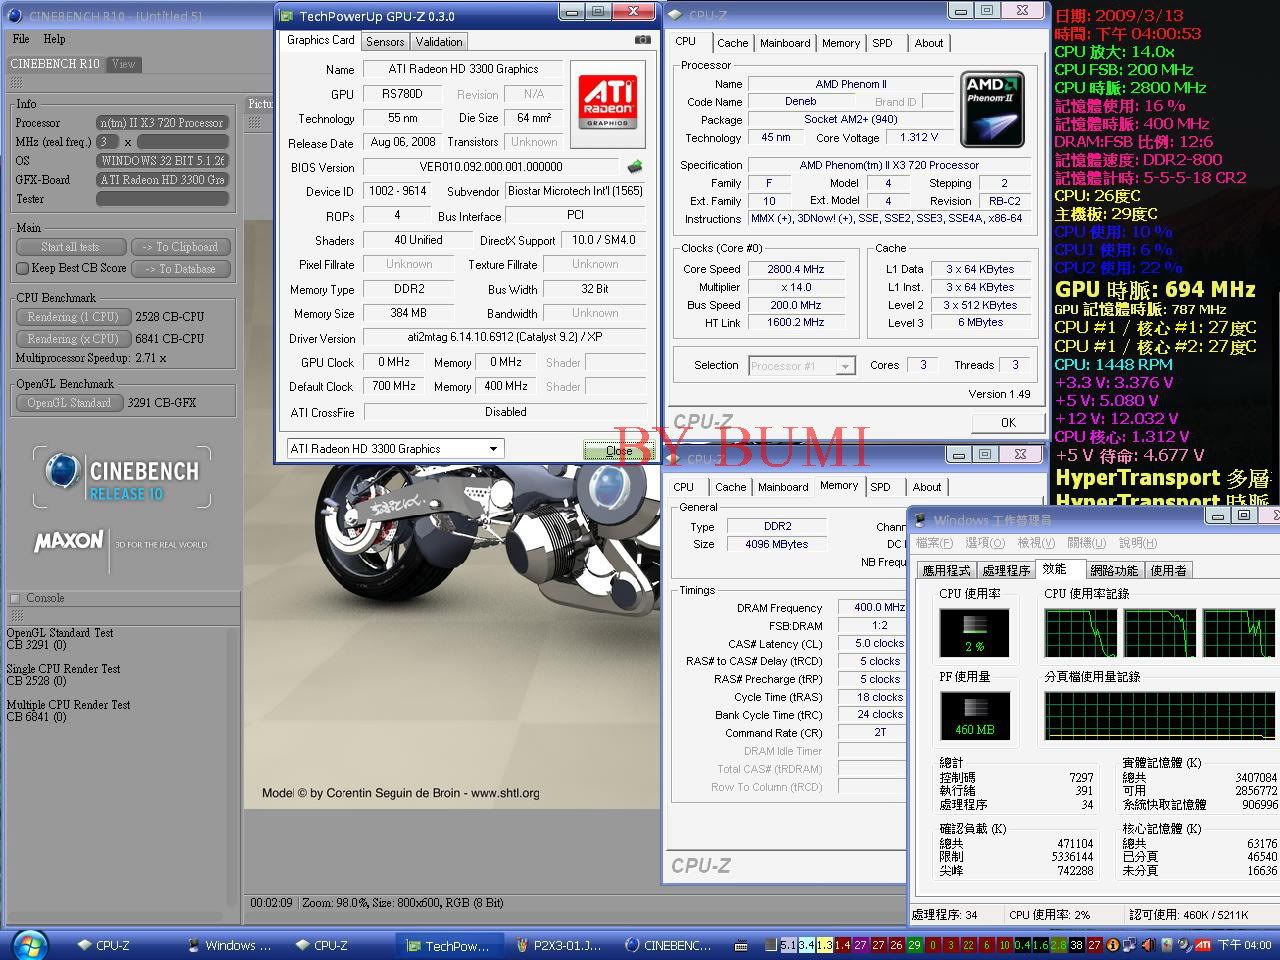1280x960 pixels.
Task: Click the Core Speed 2800.4 MHz value
Action: [x=796, y=269]
